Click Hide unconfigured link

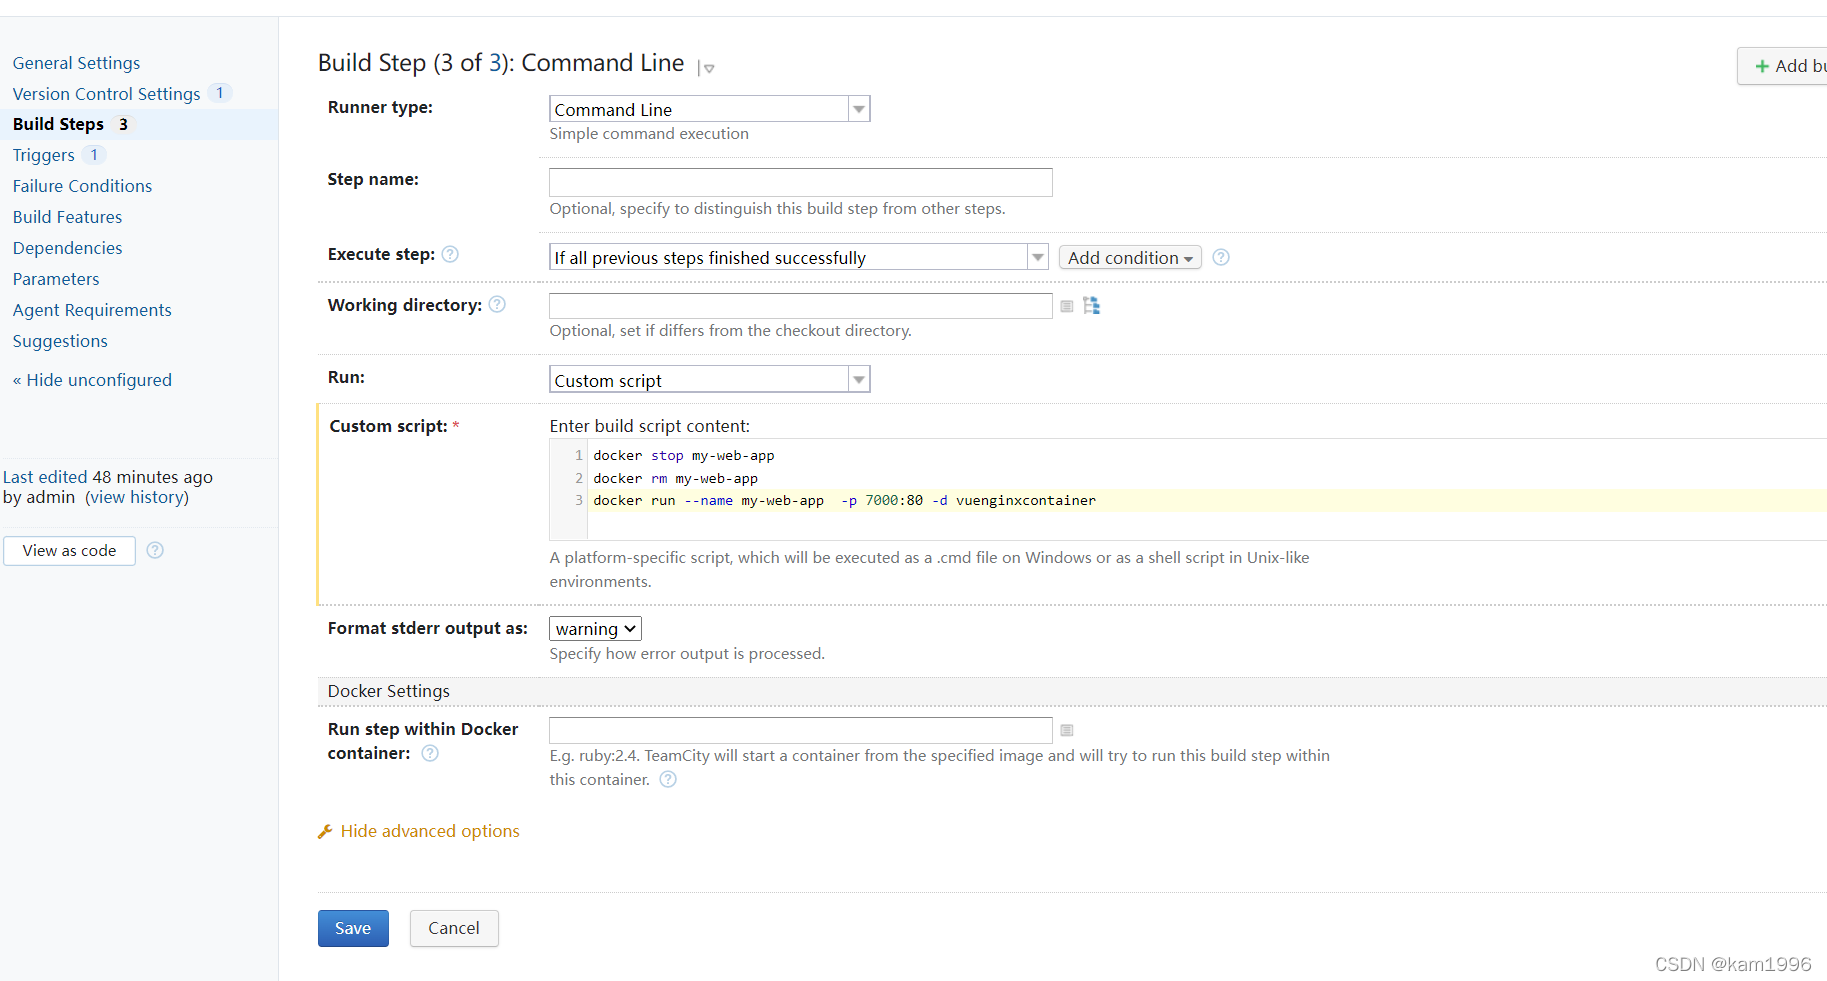[92, 380]
